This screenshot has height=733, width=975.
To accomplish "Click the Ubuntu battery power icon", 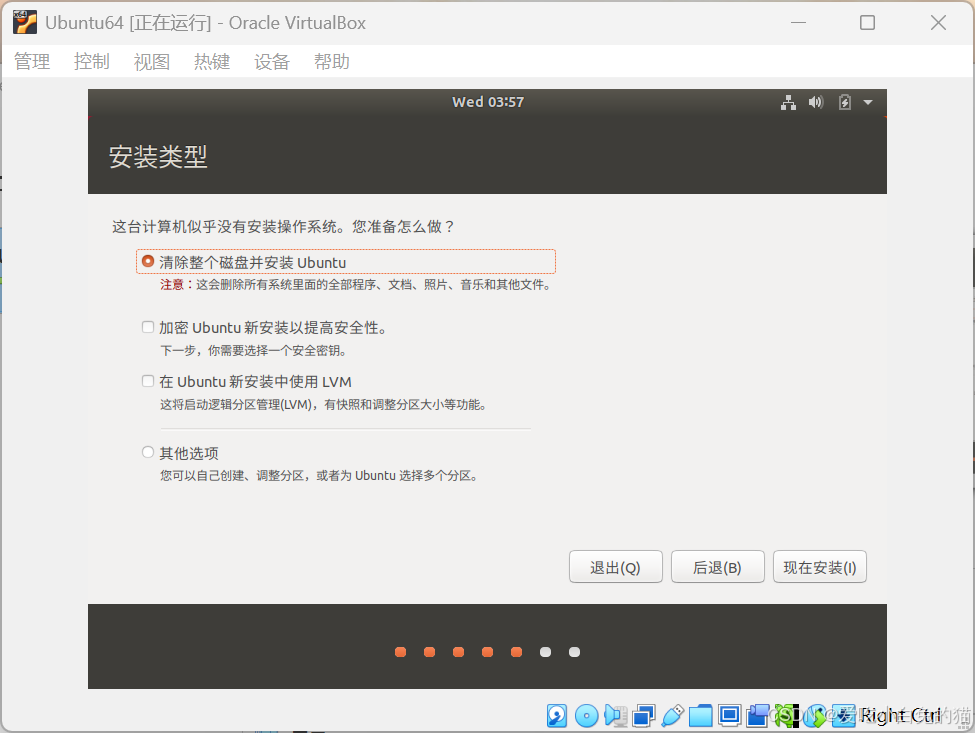I will click(844, 103).
